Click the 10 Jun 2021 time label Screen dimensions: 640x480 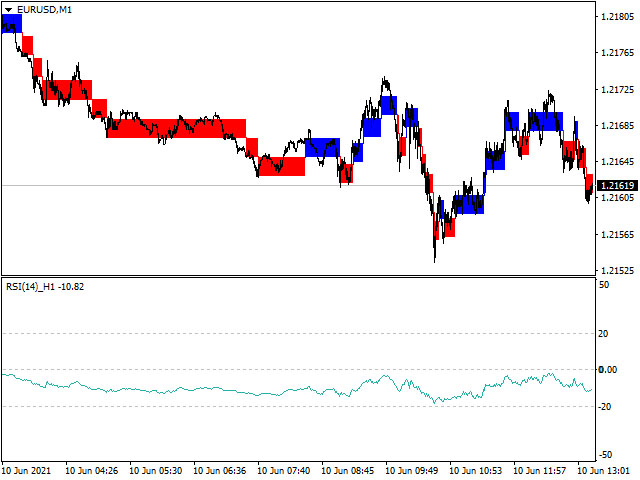27,471
